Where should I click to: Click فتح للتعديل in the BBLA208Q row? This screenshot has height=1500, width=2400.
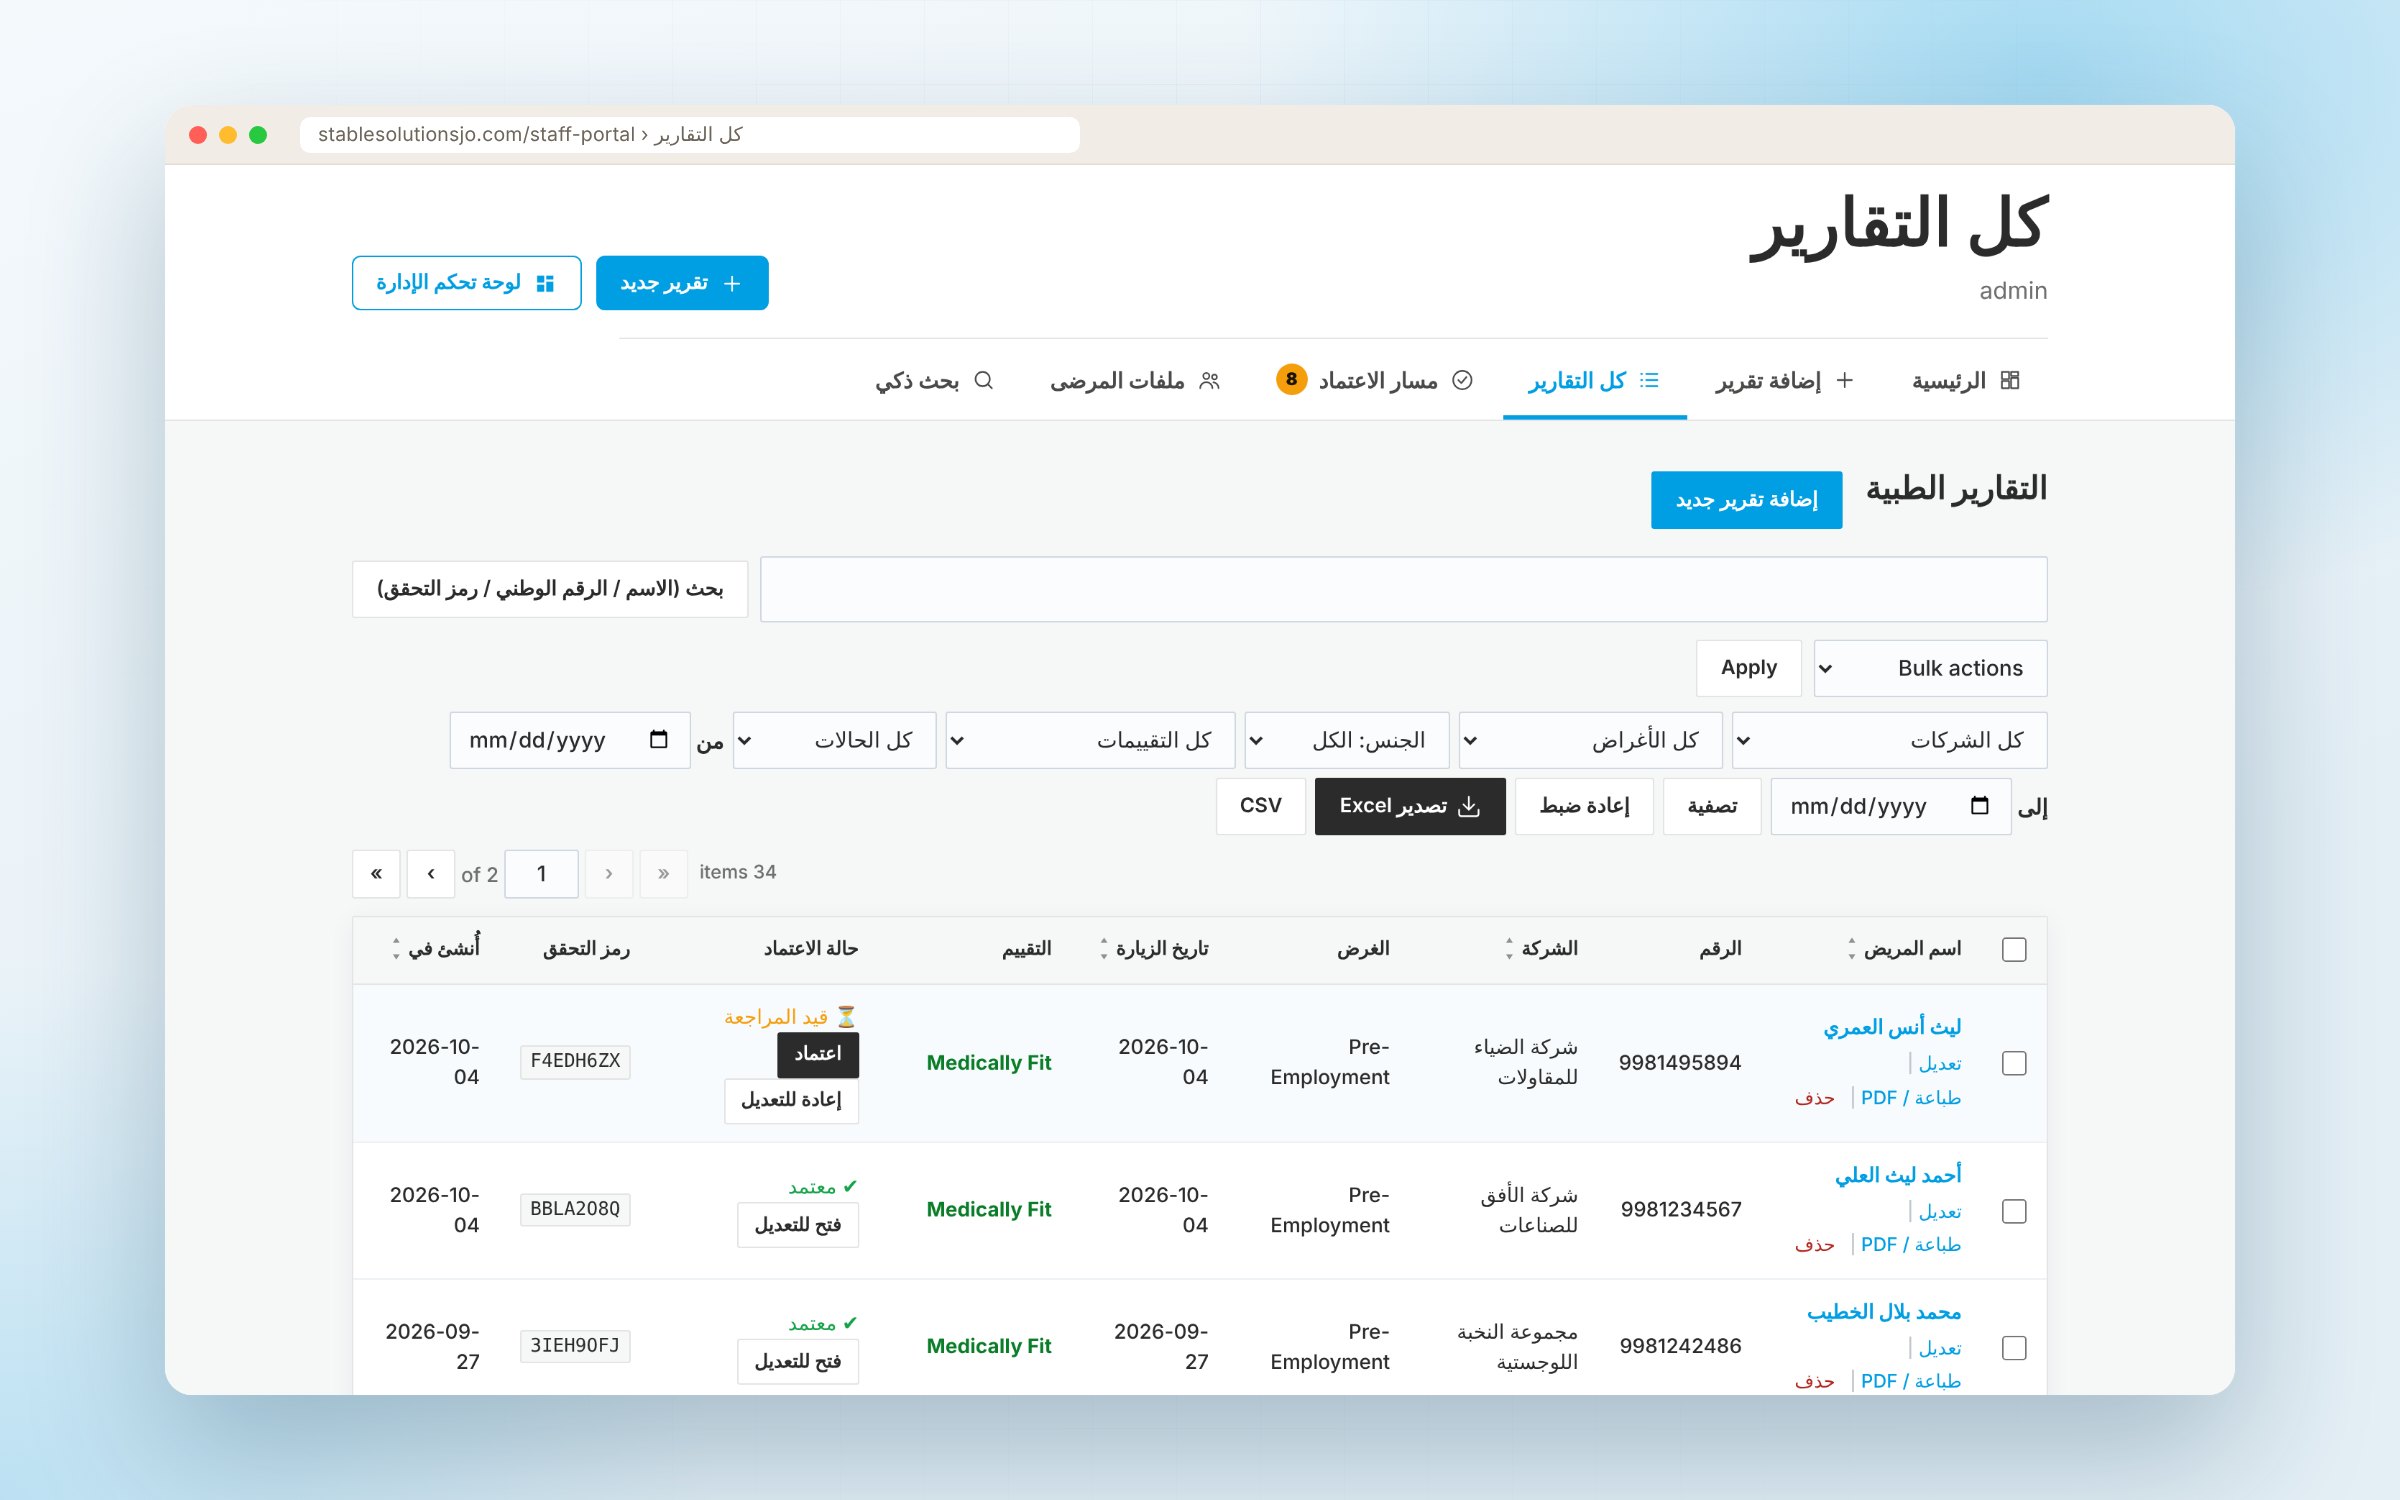[x=797, y=1225]
